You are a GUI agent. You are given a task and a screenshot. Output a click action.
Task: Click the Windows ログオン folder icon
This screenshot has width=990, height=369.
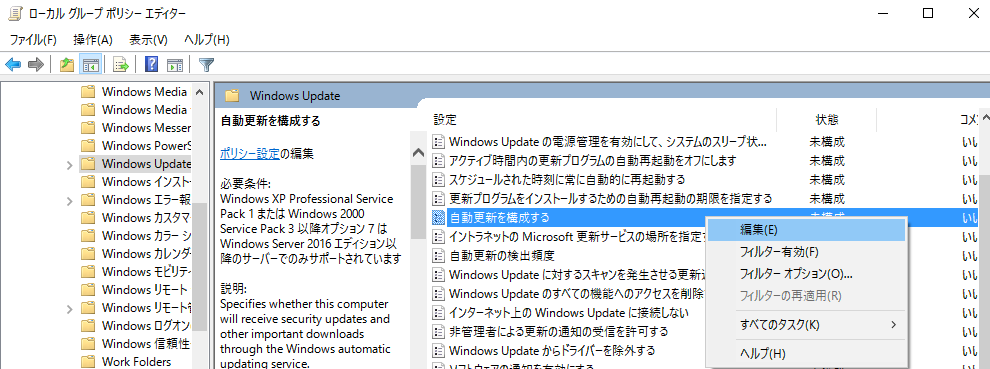[x=88, y=326]
